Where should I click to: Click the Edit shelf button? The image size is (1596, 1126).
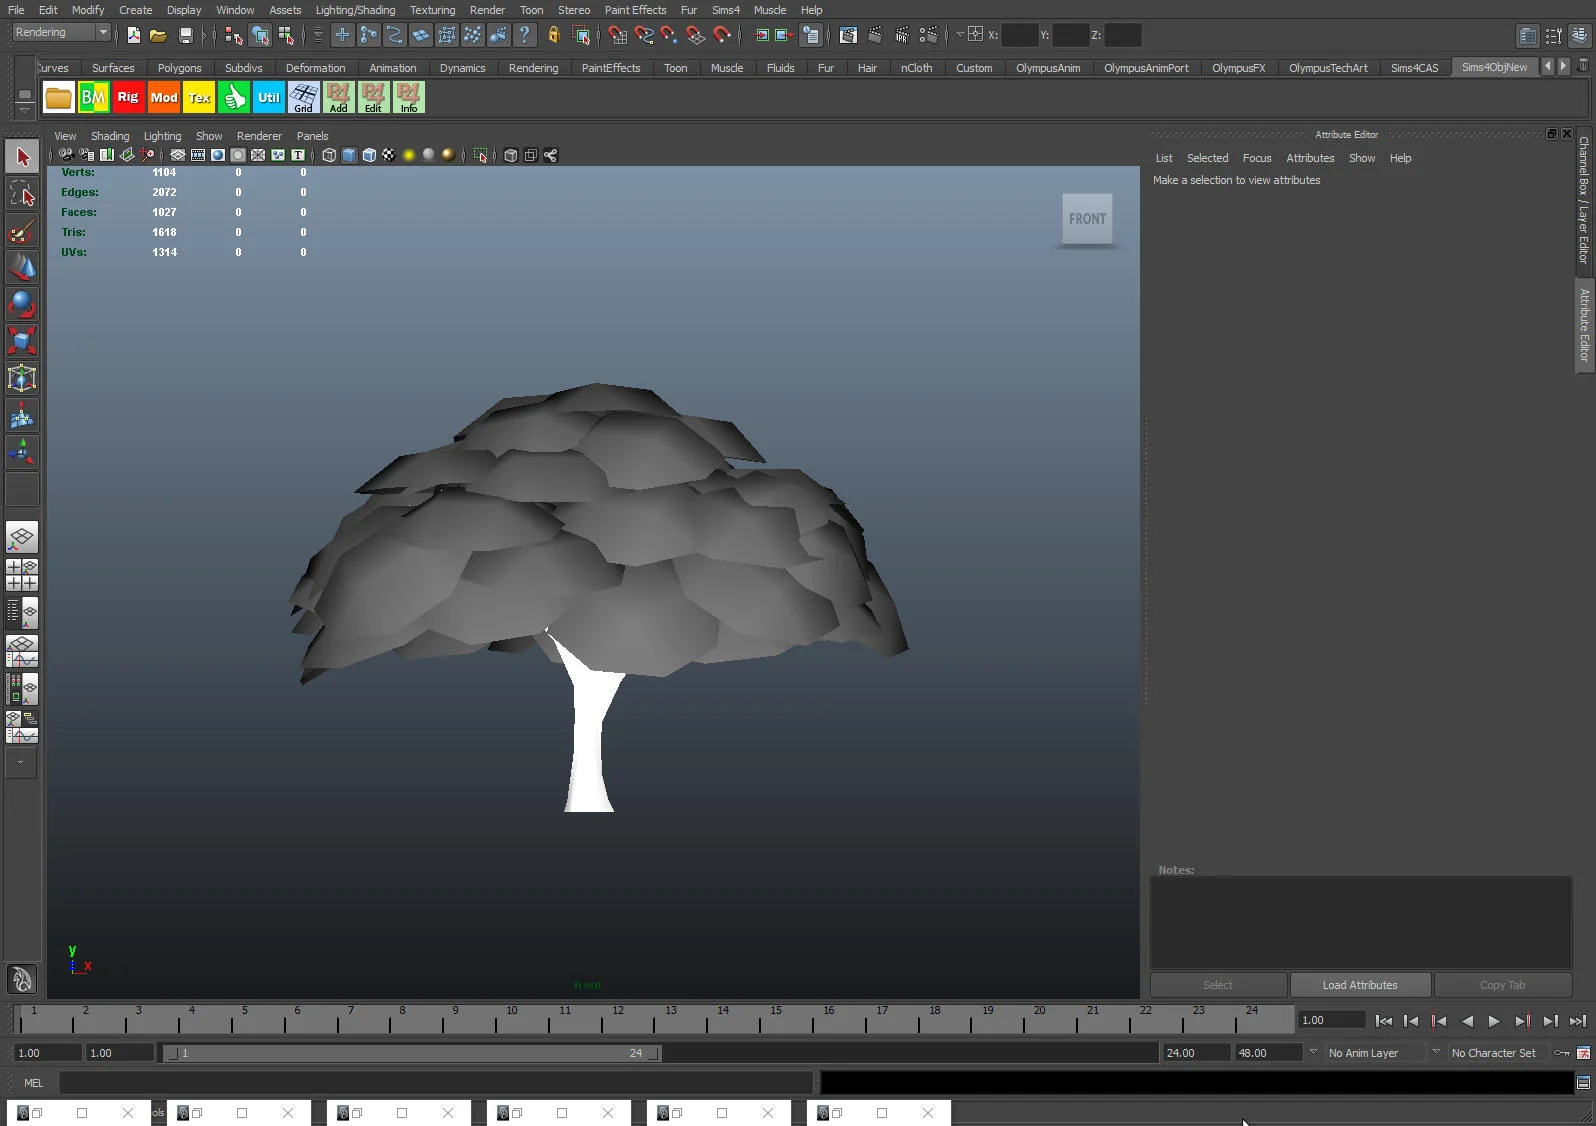(374, 97)
